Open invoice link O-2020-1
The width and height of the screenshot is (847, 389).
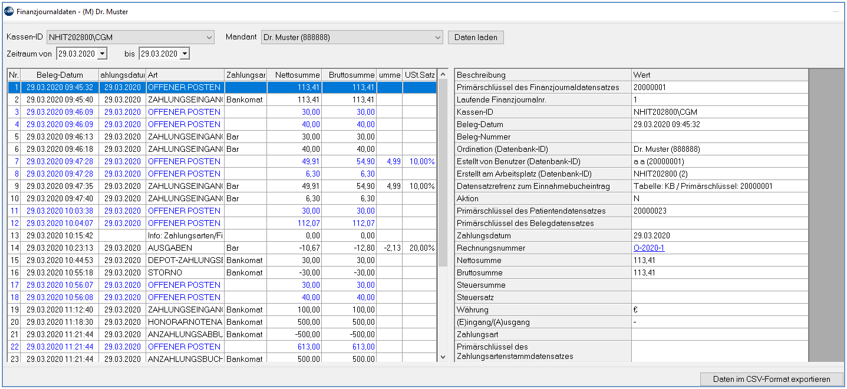tap(648, 248)
